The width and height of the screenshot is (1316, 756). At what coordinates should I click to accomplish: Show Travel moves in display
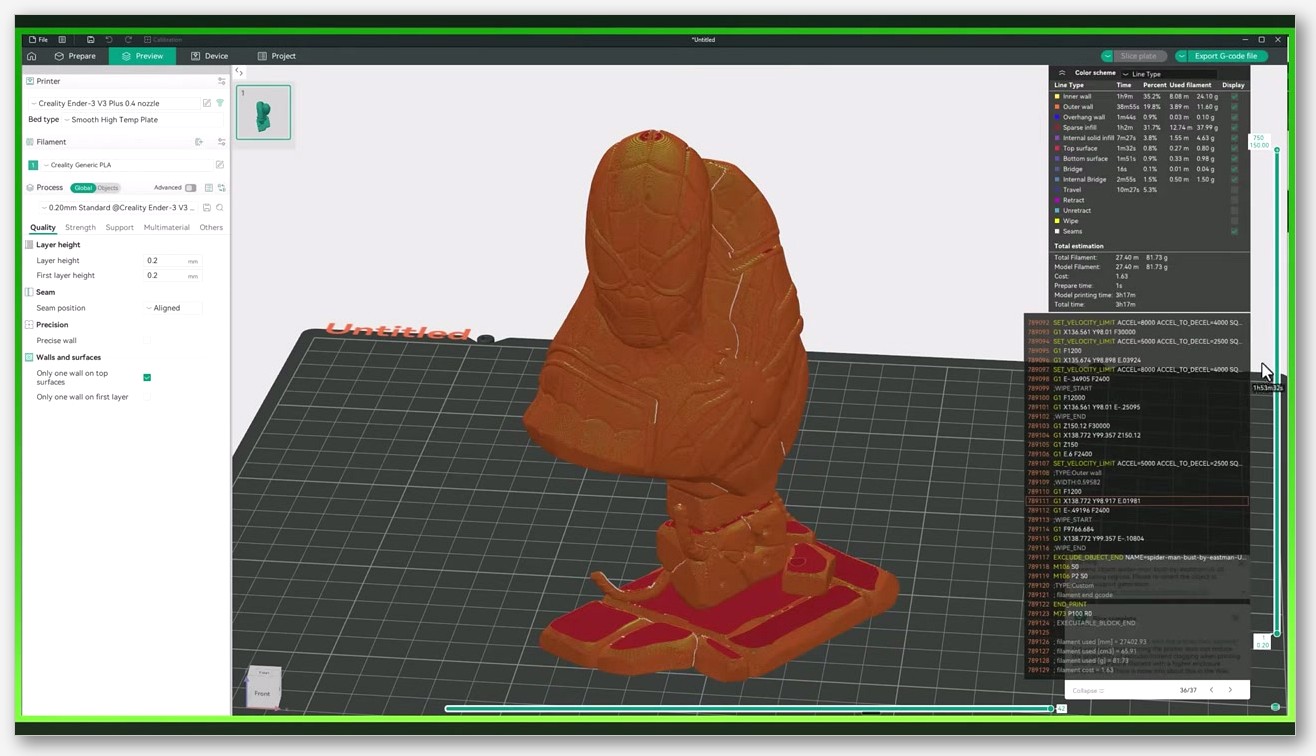click(x=1234, y=190)
